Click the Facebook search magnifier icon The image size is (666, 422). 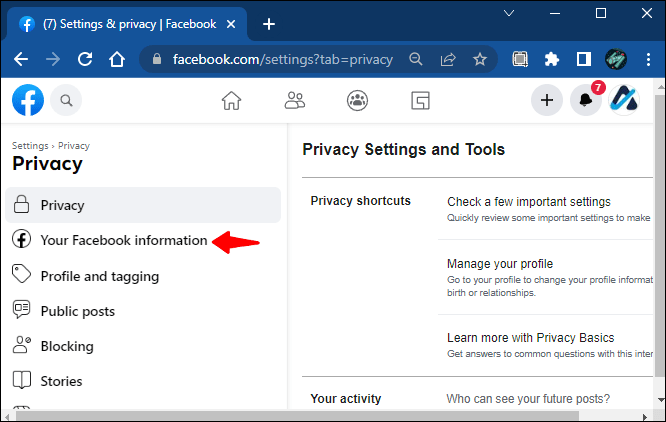[x=66, y=100]
